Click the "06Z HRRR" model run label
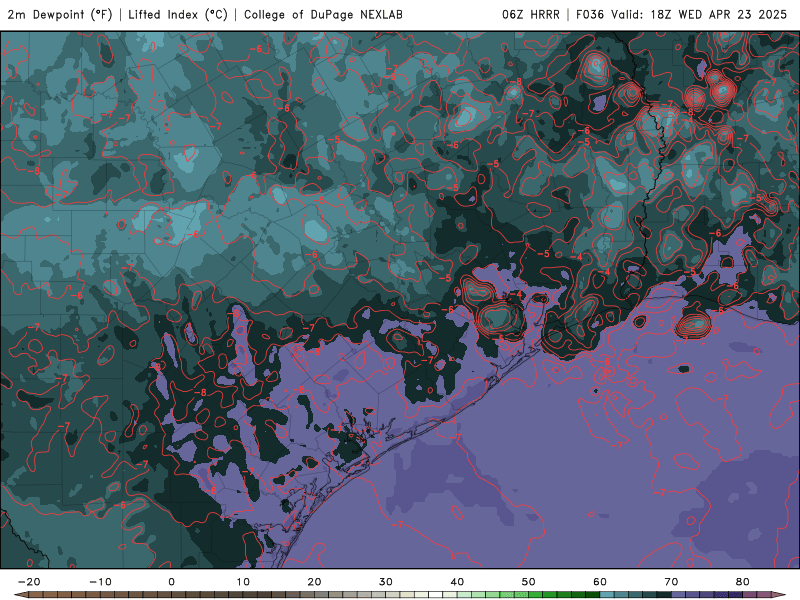Image resolution: width=800 pixels, height=600 pixels. click(531, 15)
